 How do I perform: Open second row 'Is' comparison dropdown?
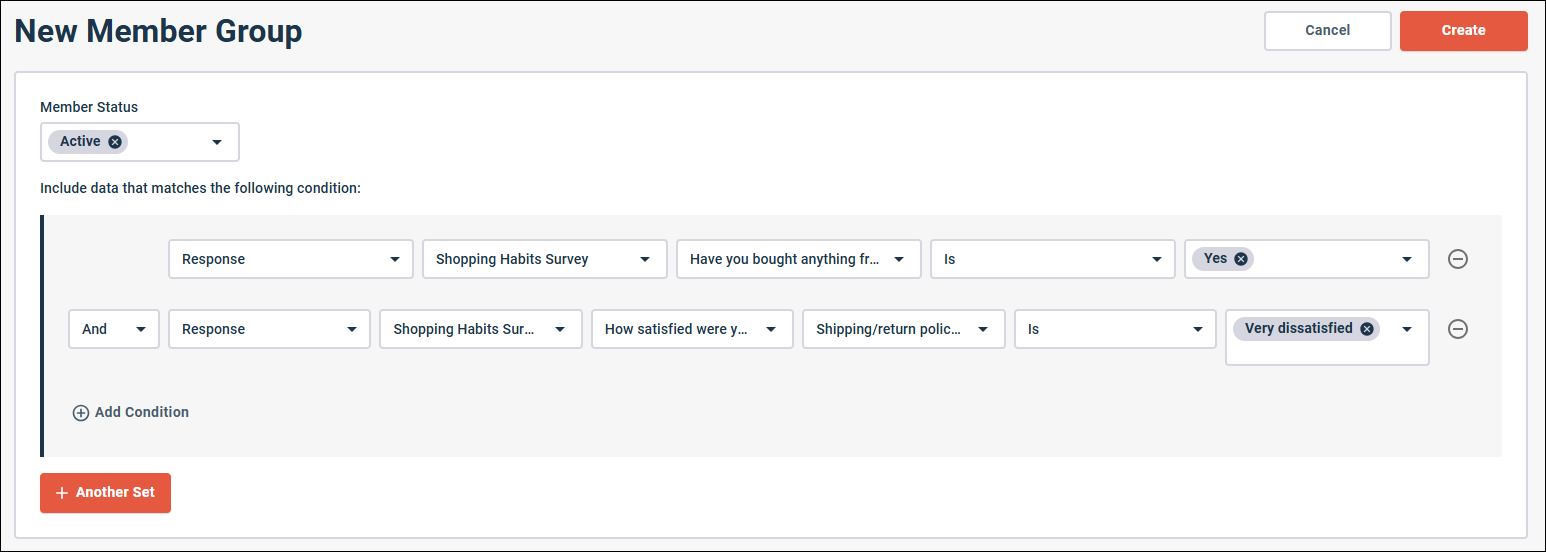click(x=1197, y=329)
